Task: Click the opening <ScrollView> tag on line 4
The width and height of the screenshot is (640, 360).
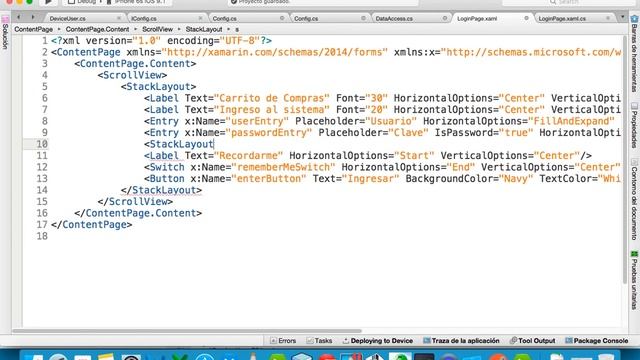Action: (x=132, y=75)
